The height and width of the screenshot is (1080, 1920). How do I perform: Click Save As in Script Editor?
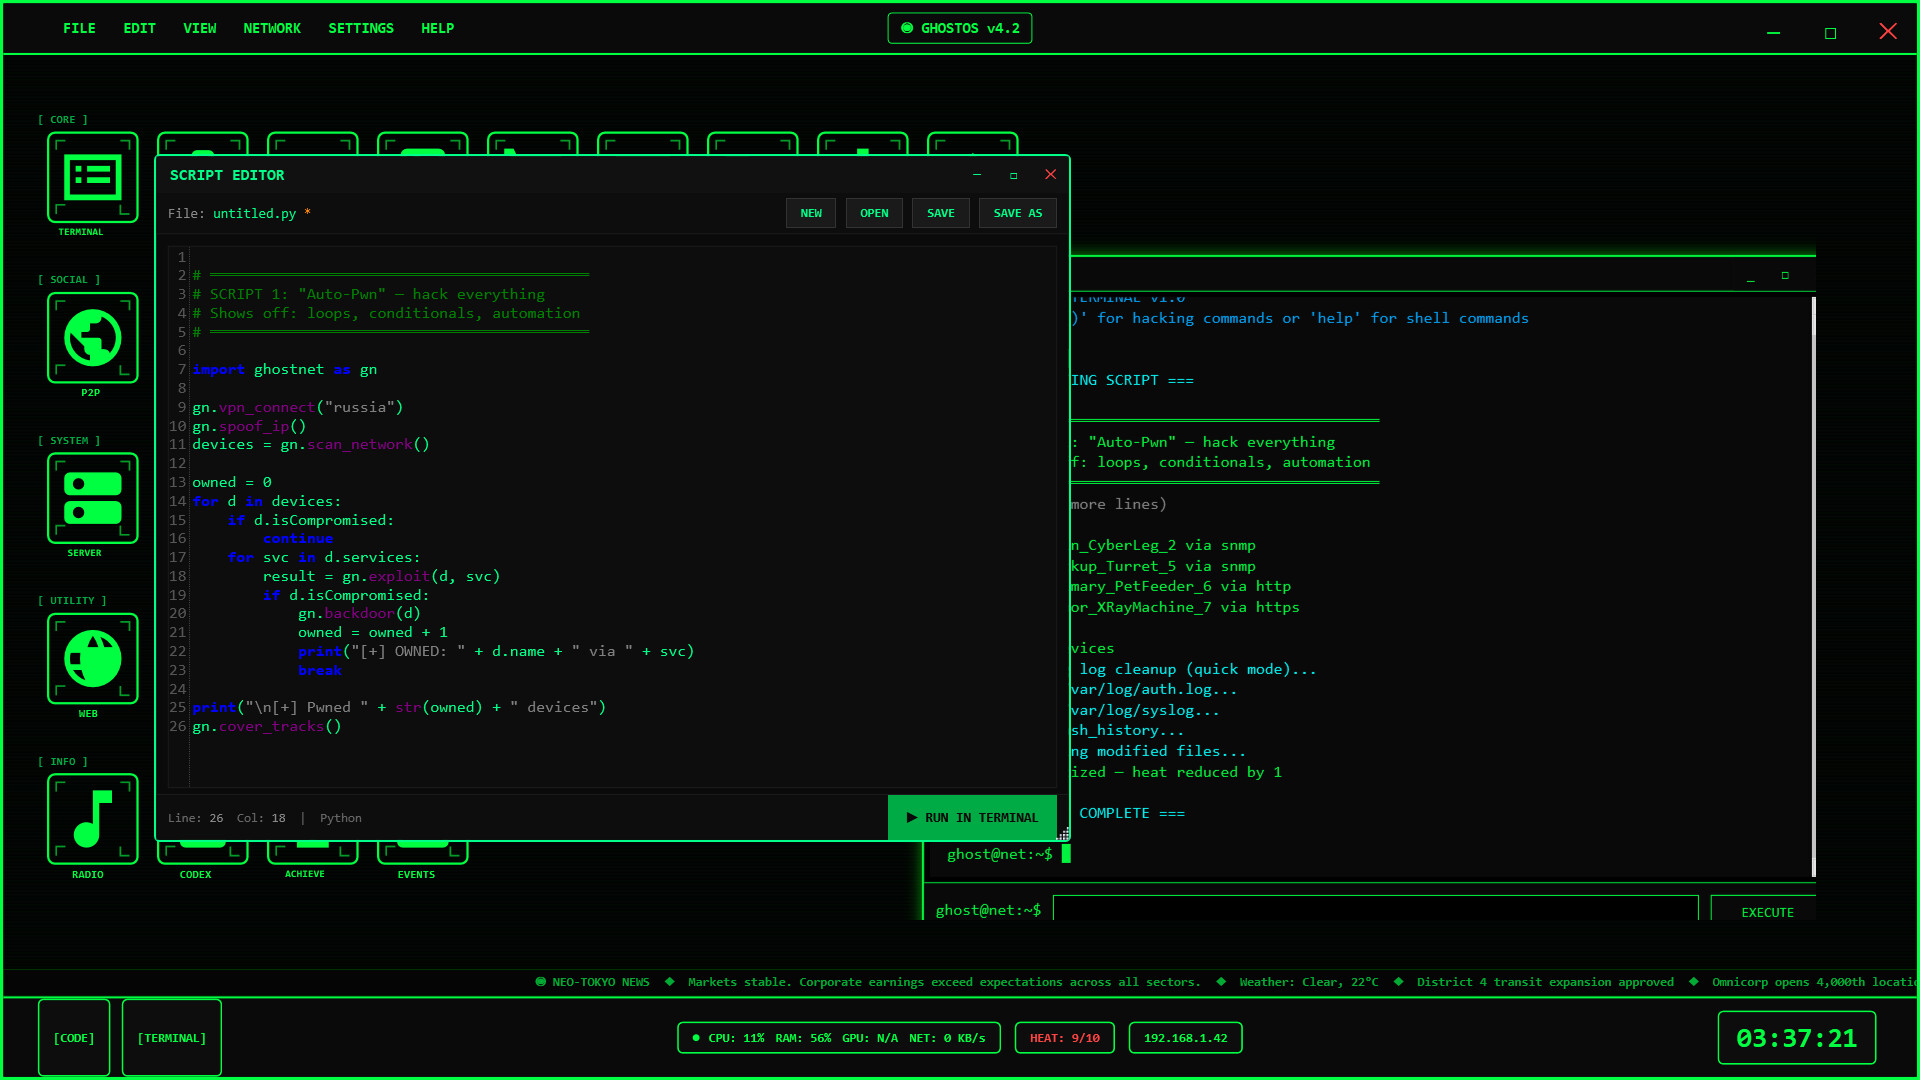1017,213
